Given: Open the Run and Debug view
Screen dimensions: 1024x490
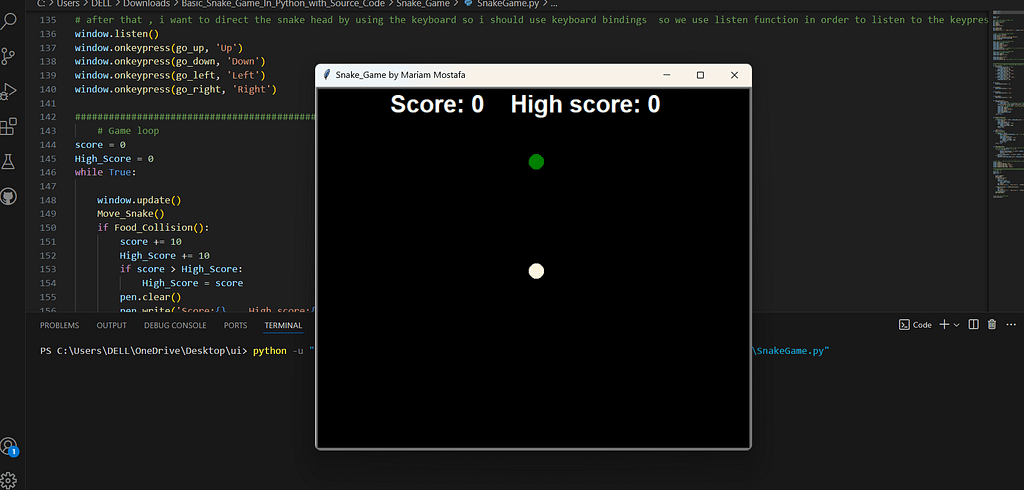Looking at the screenshot, I should click(8, 91).
